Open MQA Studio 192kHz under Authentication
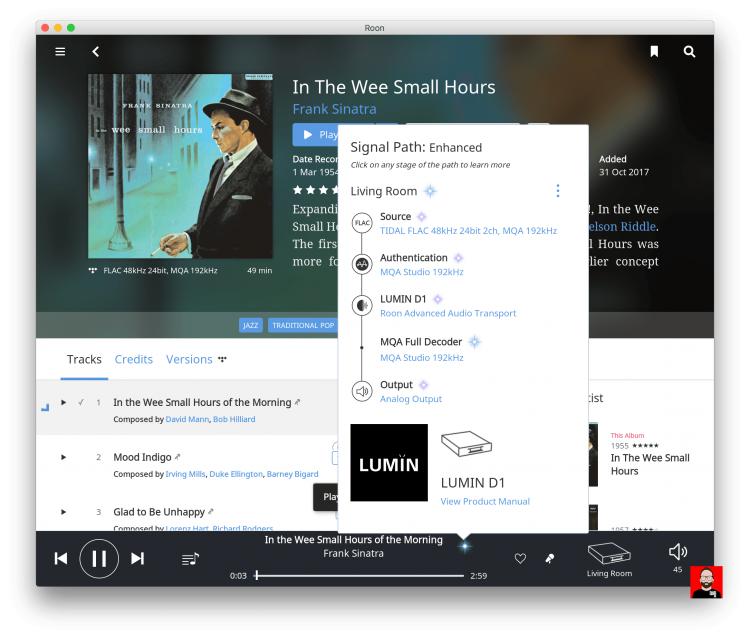Viewport: 750px width, 638px height. 421,272
